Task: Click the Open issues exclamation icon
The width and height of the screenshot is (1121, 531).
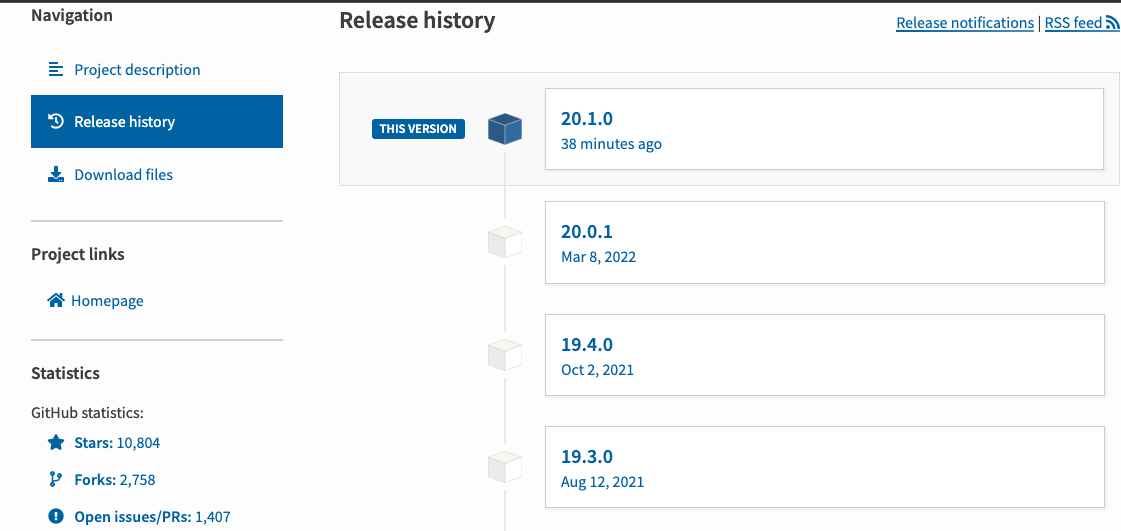Action: [x=56, y=517]
